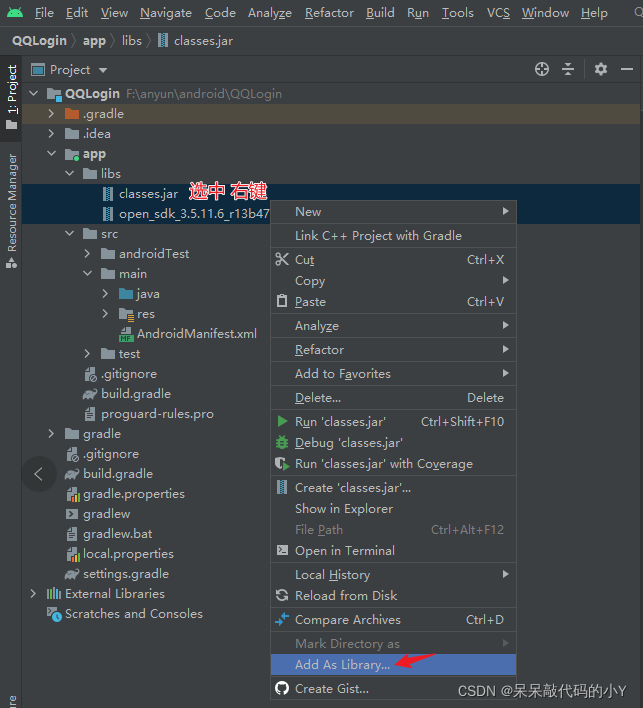Select Delete... in the context menu
The image size is (643, 708).
pyautogui.click(x=393, y=397)
